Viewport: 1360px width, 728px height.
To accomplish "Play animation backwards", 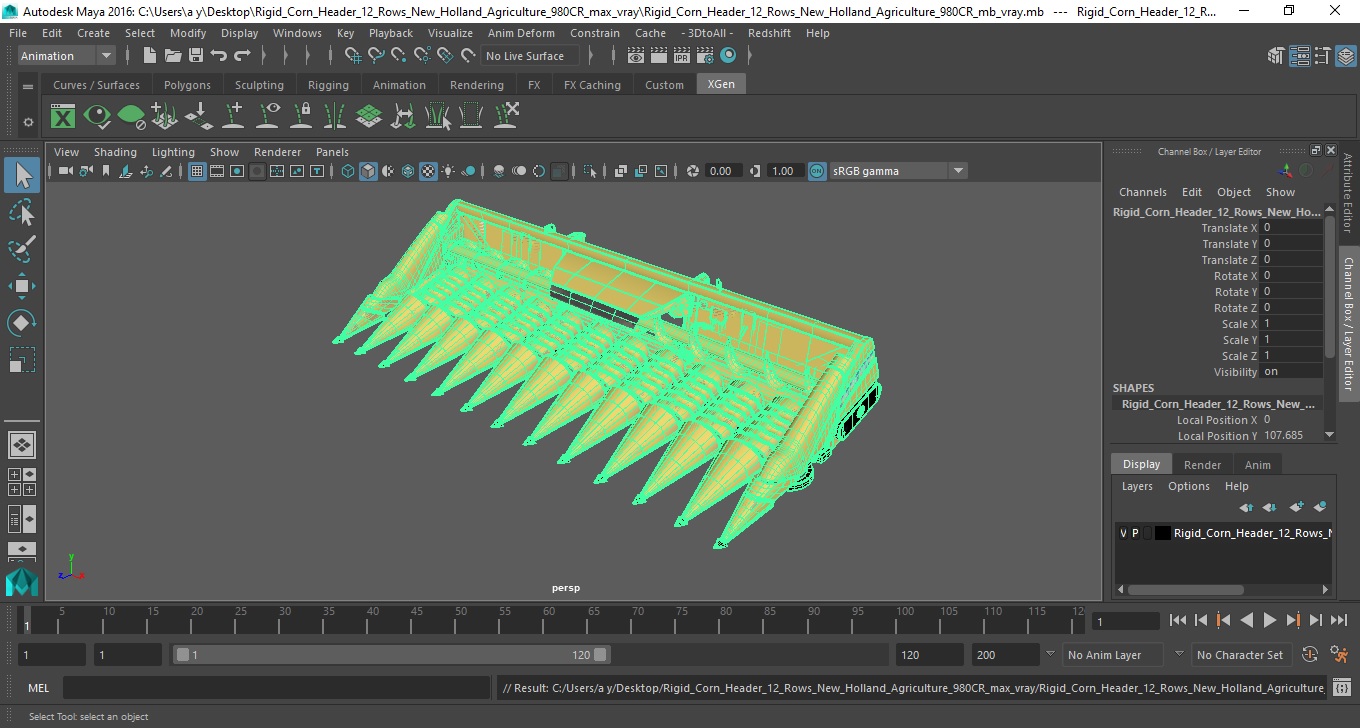I will (x=1246, y=621).
